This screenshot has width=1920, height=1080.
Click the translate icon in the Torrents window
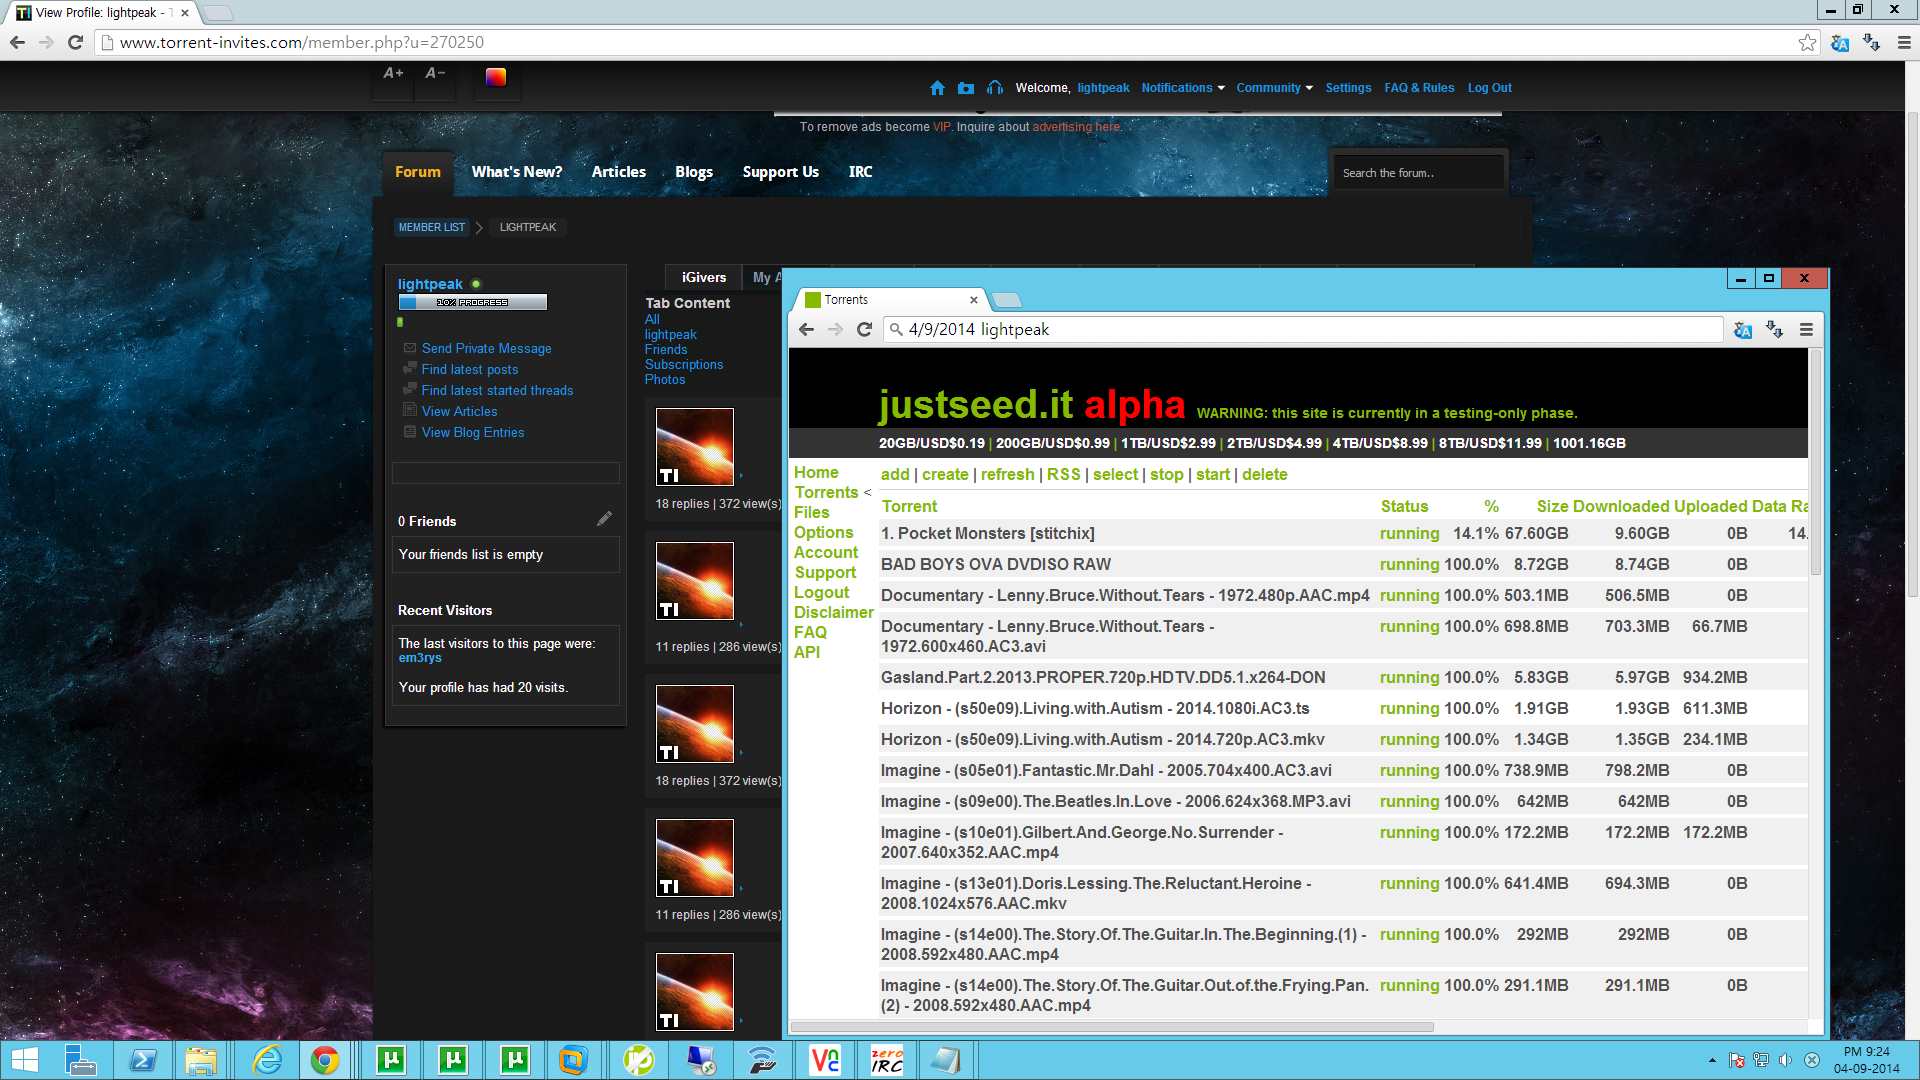(1743, 329)
